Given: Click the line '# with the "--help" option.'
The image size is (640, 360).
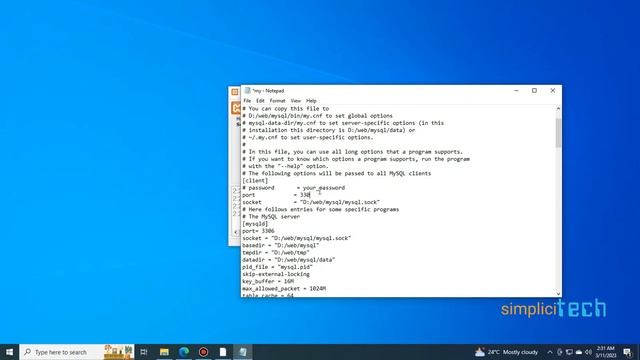Looking at the screenshot, I should click(x=285, y=166).
